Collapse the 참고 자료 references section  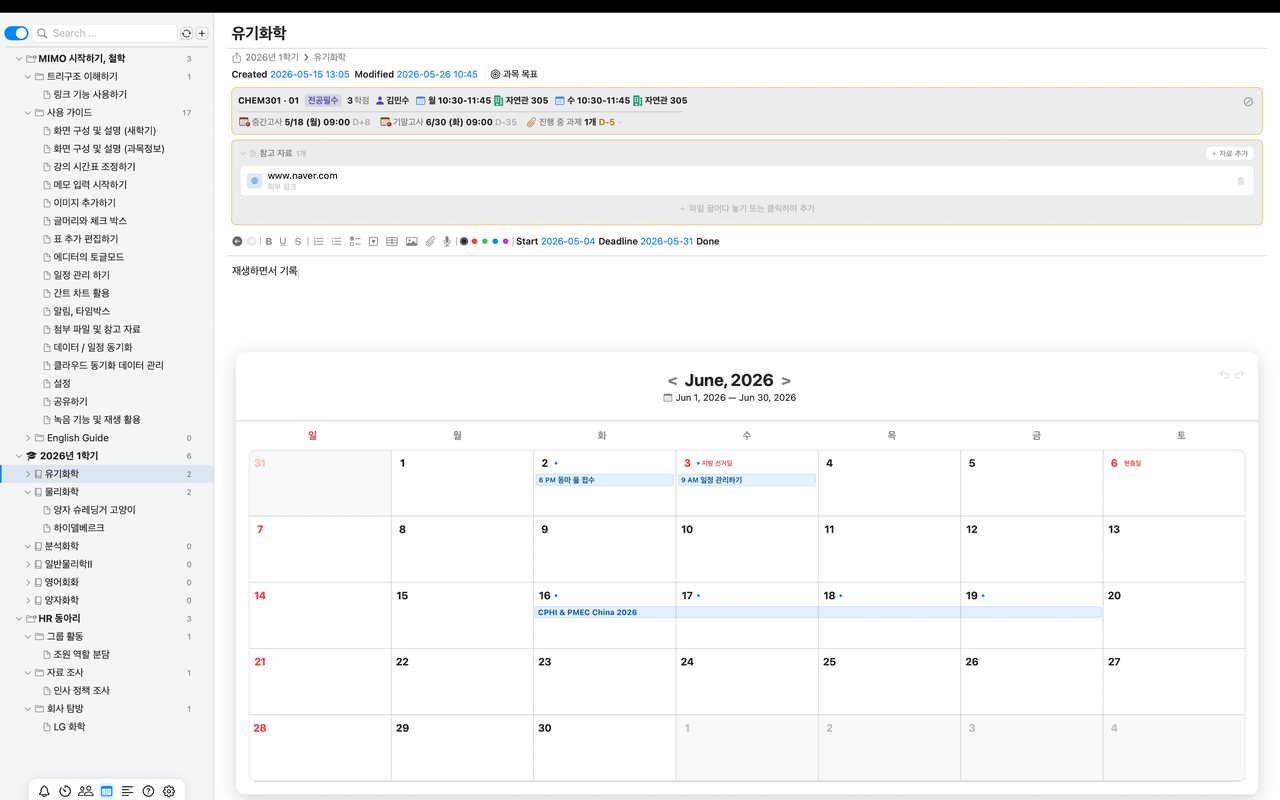pos(242,153)
